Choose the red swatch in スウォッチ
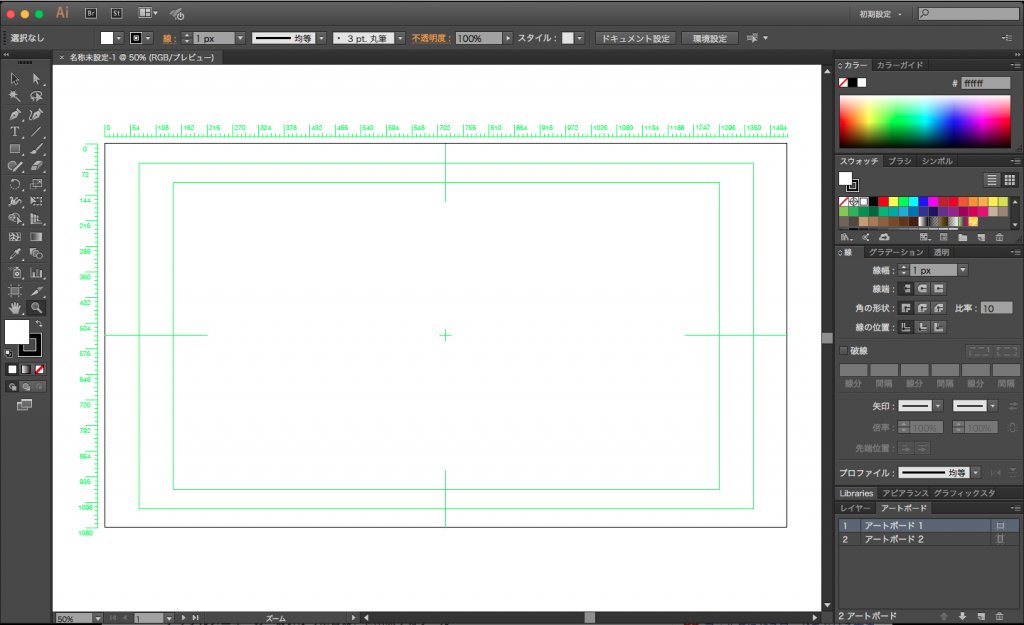This screenshot has height=625, width=1024. [x=883, y=202]
